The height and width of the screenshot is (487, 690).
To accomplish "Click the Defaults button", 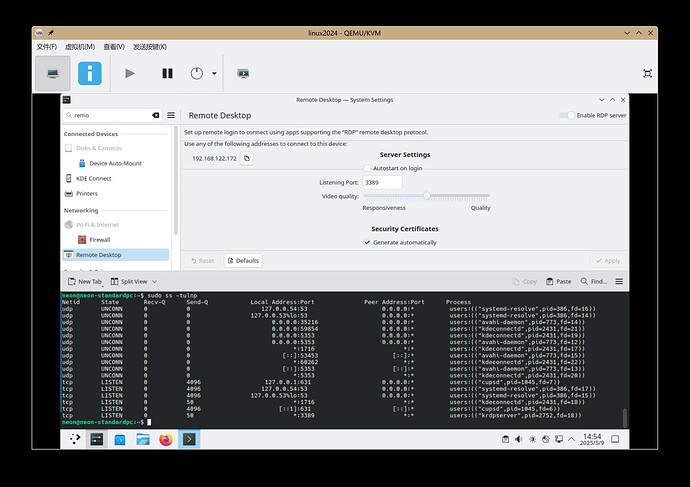I will click(x=243, y=261).
